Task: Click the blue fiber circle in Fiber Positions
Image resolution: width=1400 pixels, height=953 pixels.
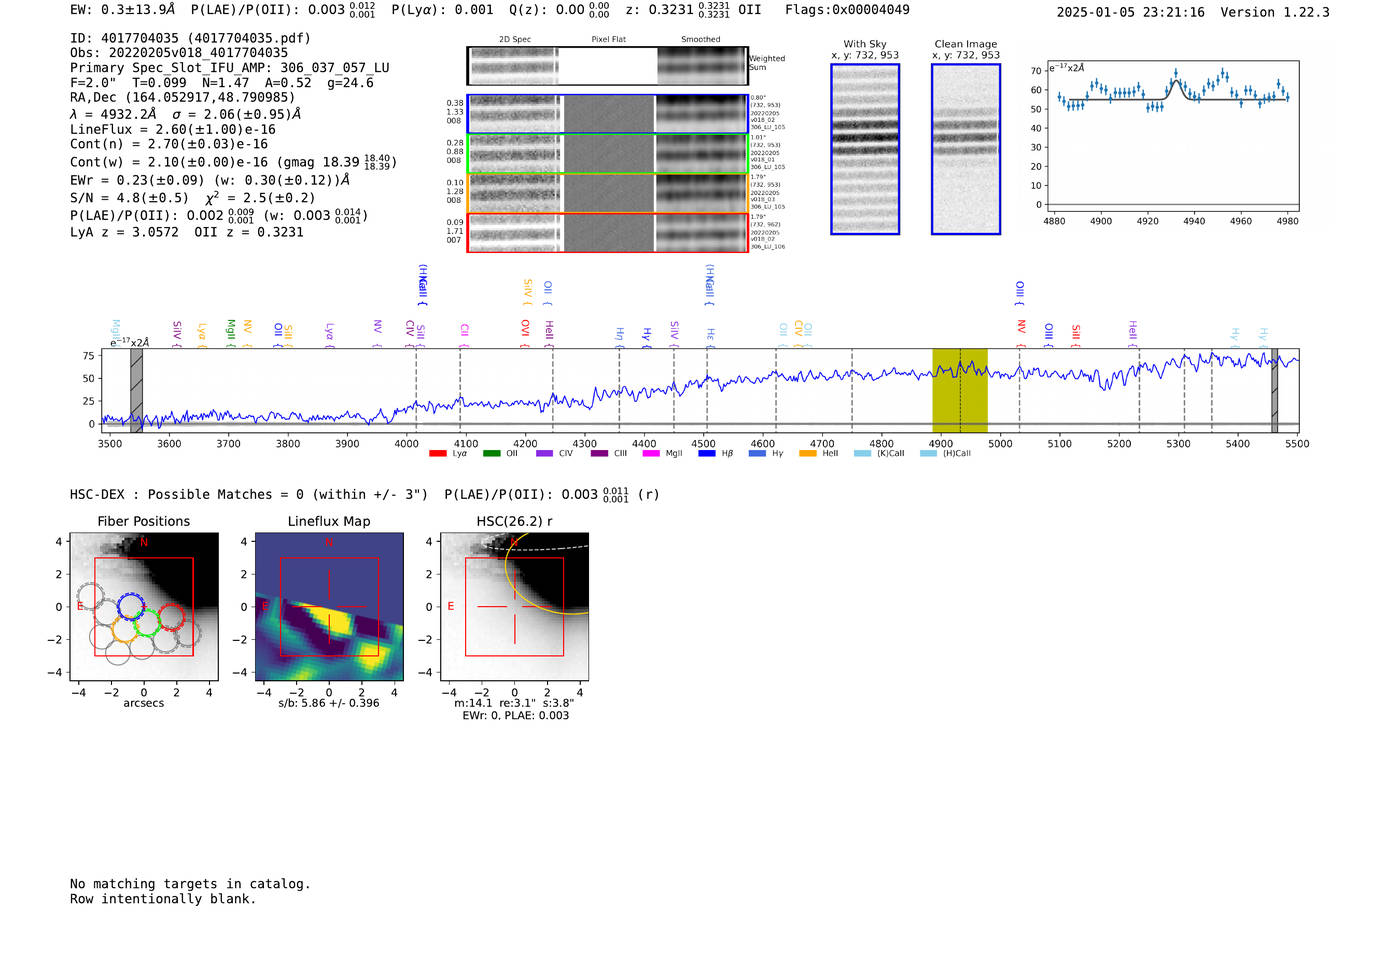Action: [x=132, y=607]
